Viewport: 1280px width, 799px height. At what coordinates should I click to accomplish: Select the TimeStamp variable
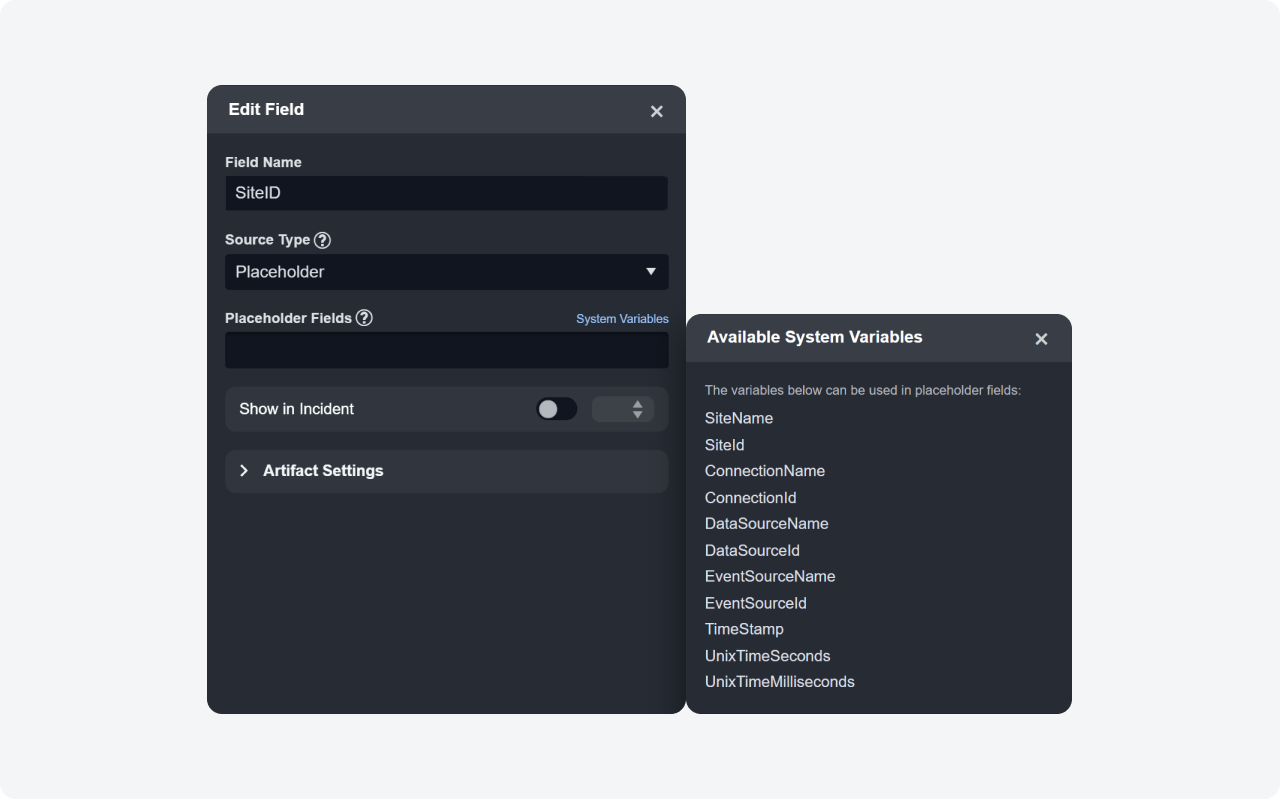[743, 629]
